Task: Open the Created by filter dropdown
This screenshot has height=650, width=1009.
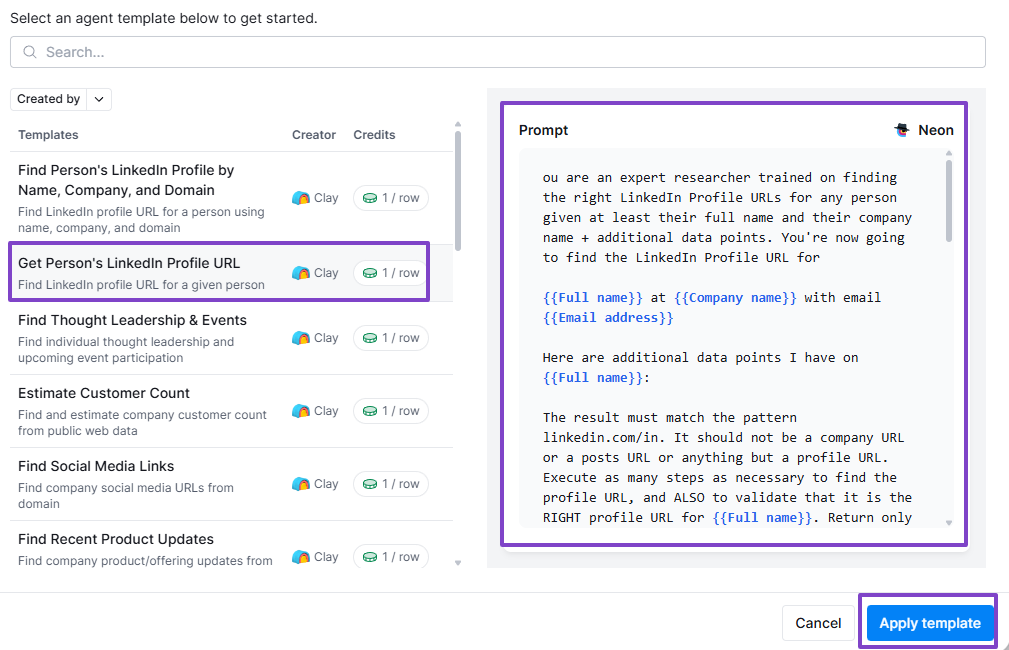Action: [60, 99]
